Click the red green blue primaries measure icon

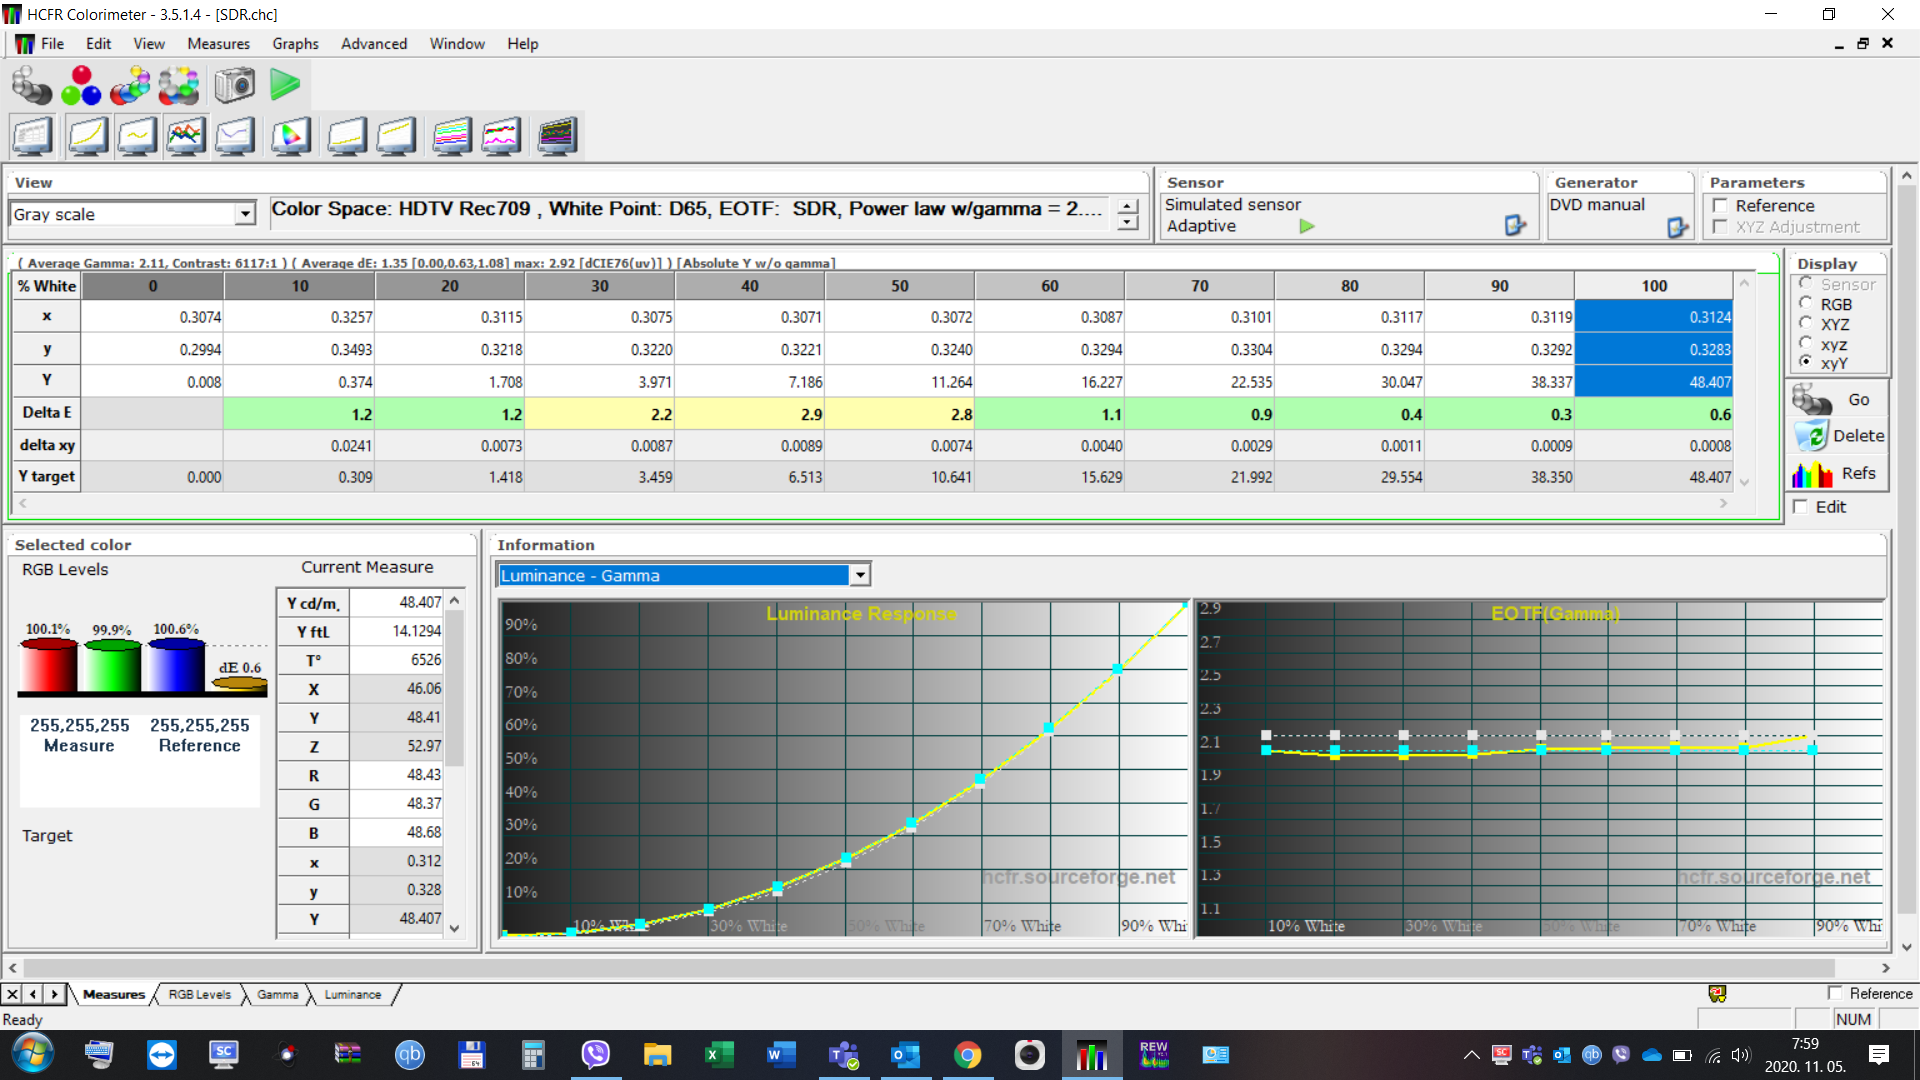[81, 86]
